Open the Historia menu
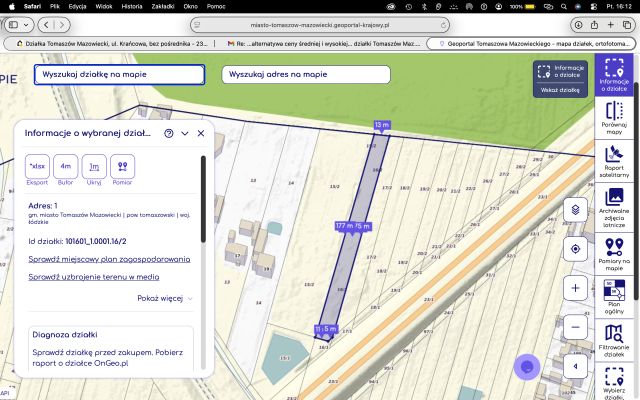Viewport: 640px width, 400px height. click(132, 6)
